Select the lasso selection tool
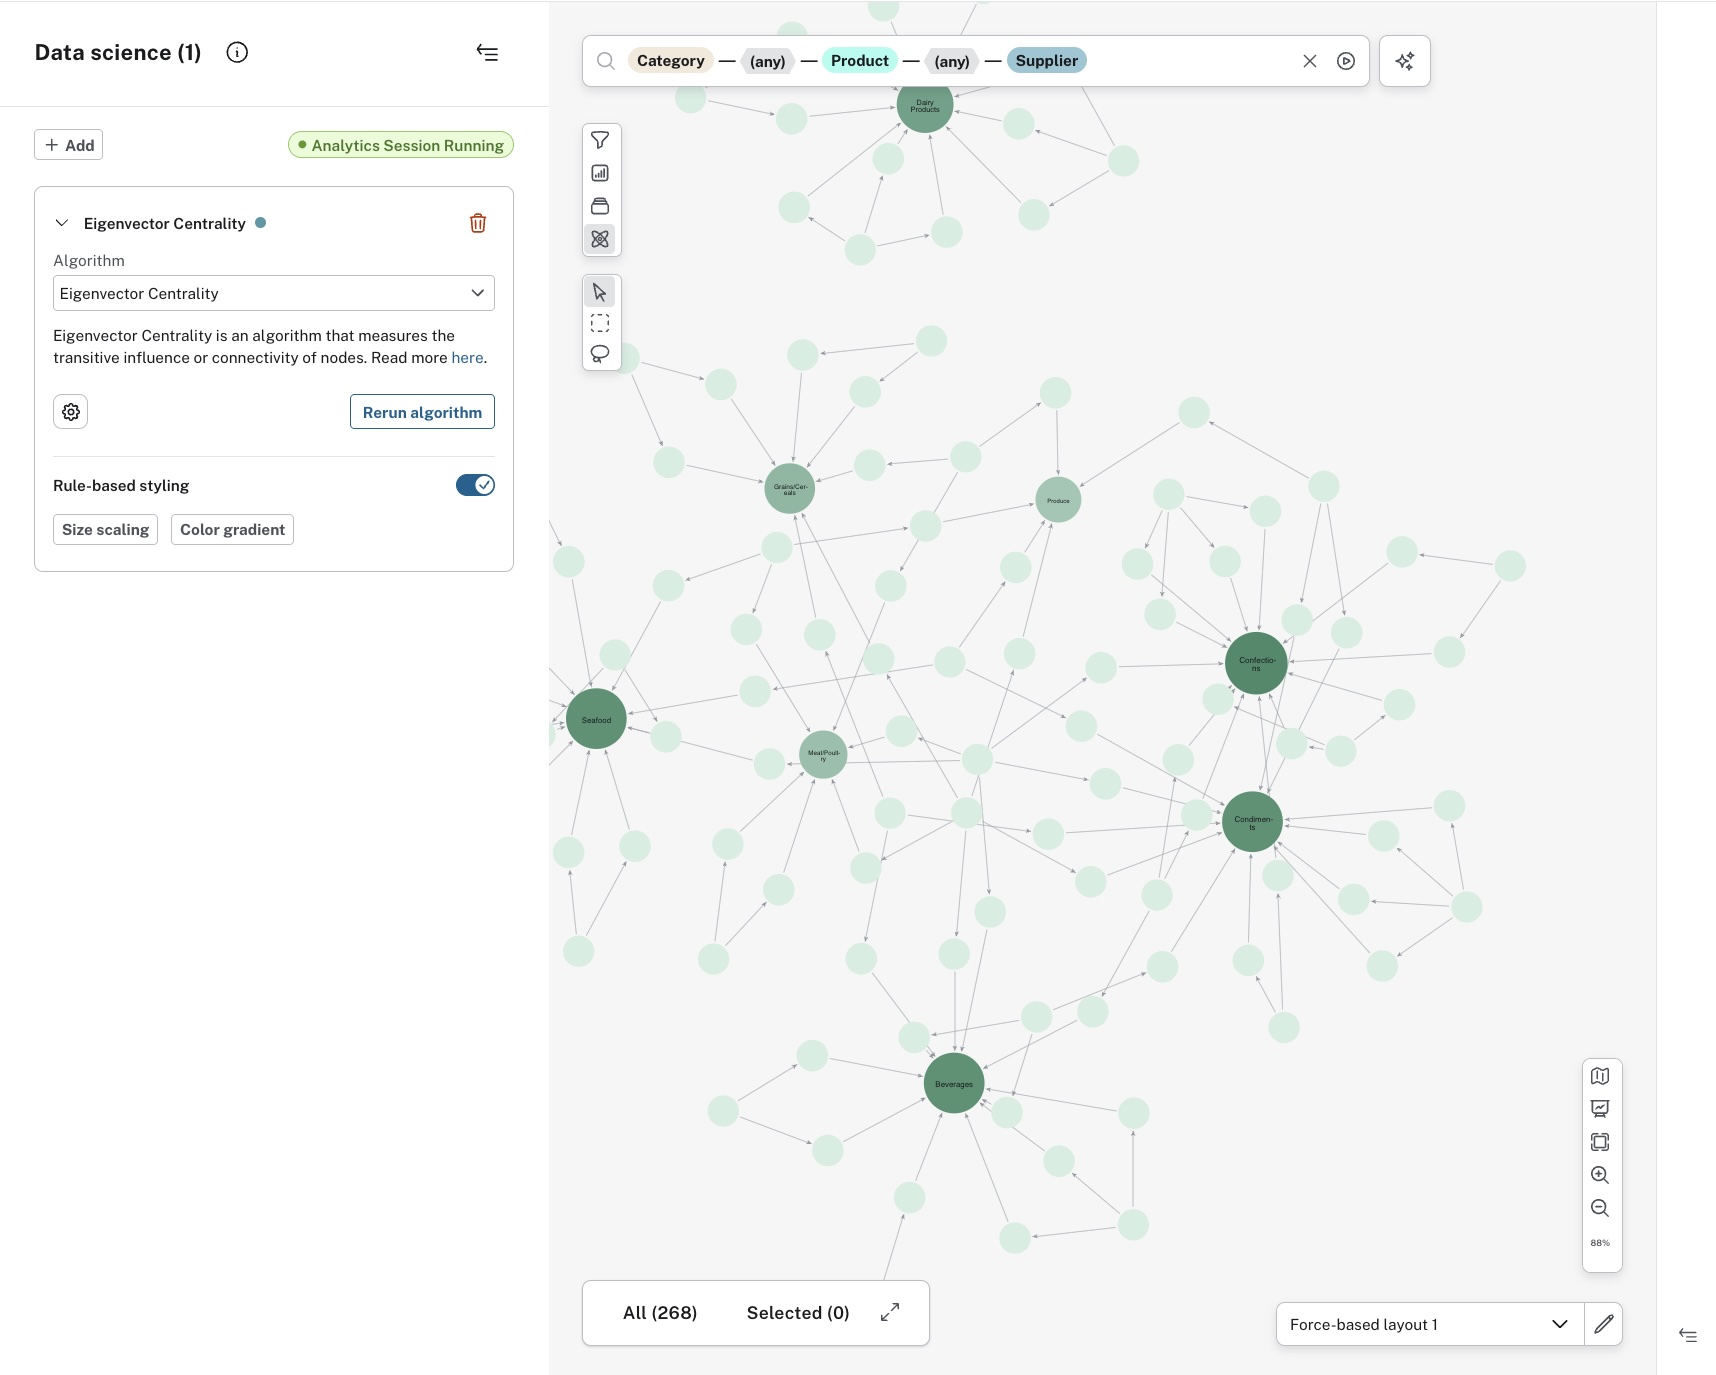This screenshot has width=1716, height=1375. click(x=600, y=354)
